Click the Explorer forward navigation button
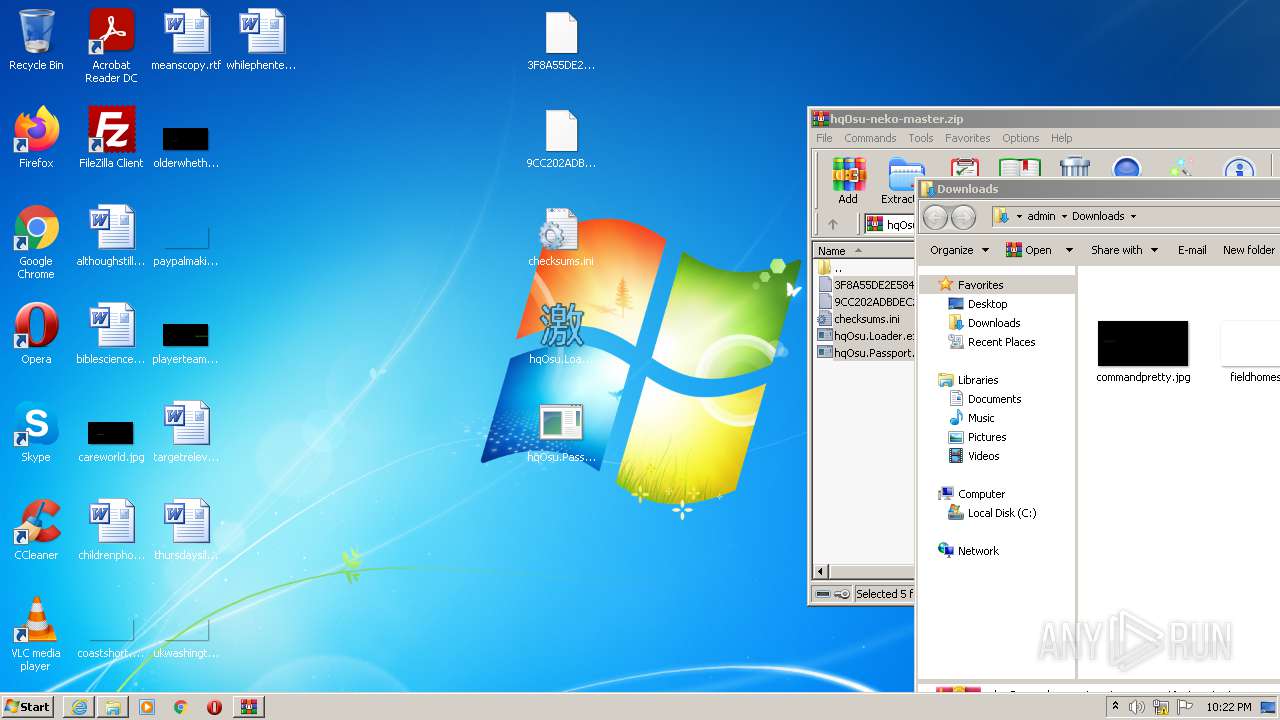1280x720 pixels. pos(963,216)
